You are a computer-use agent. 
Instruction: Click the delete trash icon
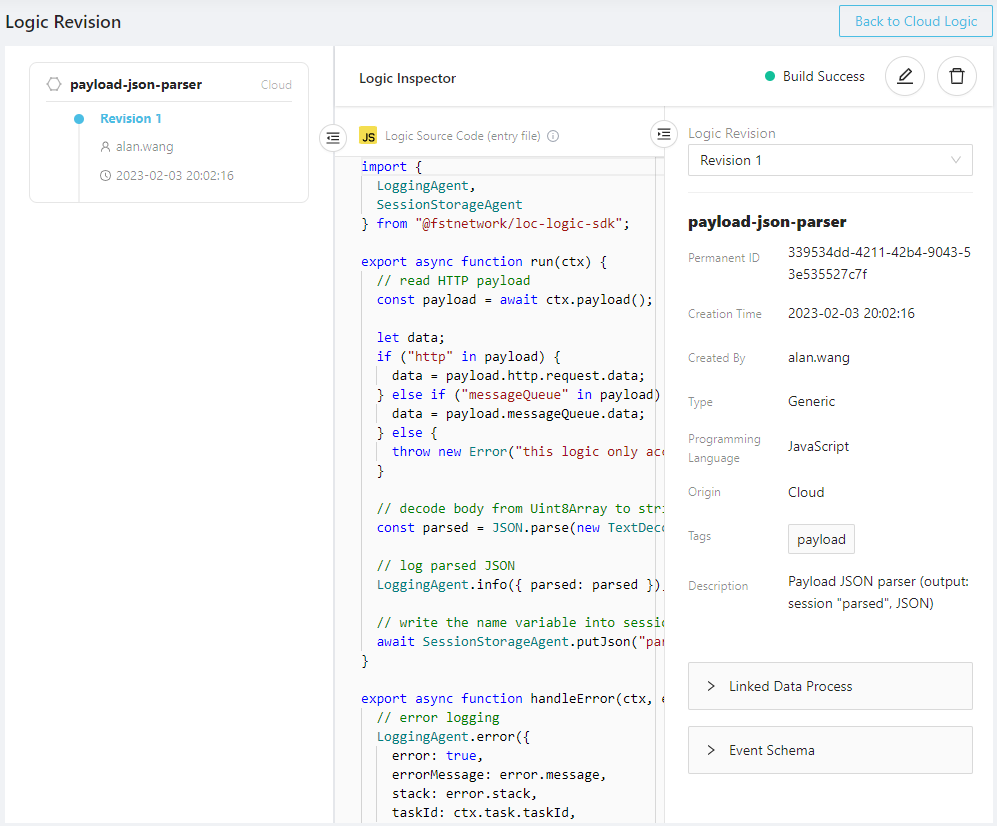(x=957, y=77)
